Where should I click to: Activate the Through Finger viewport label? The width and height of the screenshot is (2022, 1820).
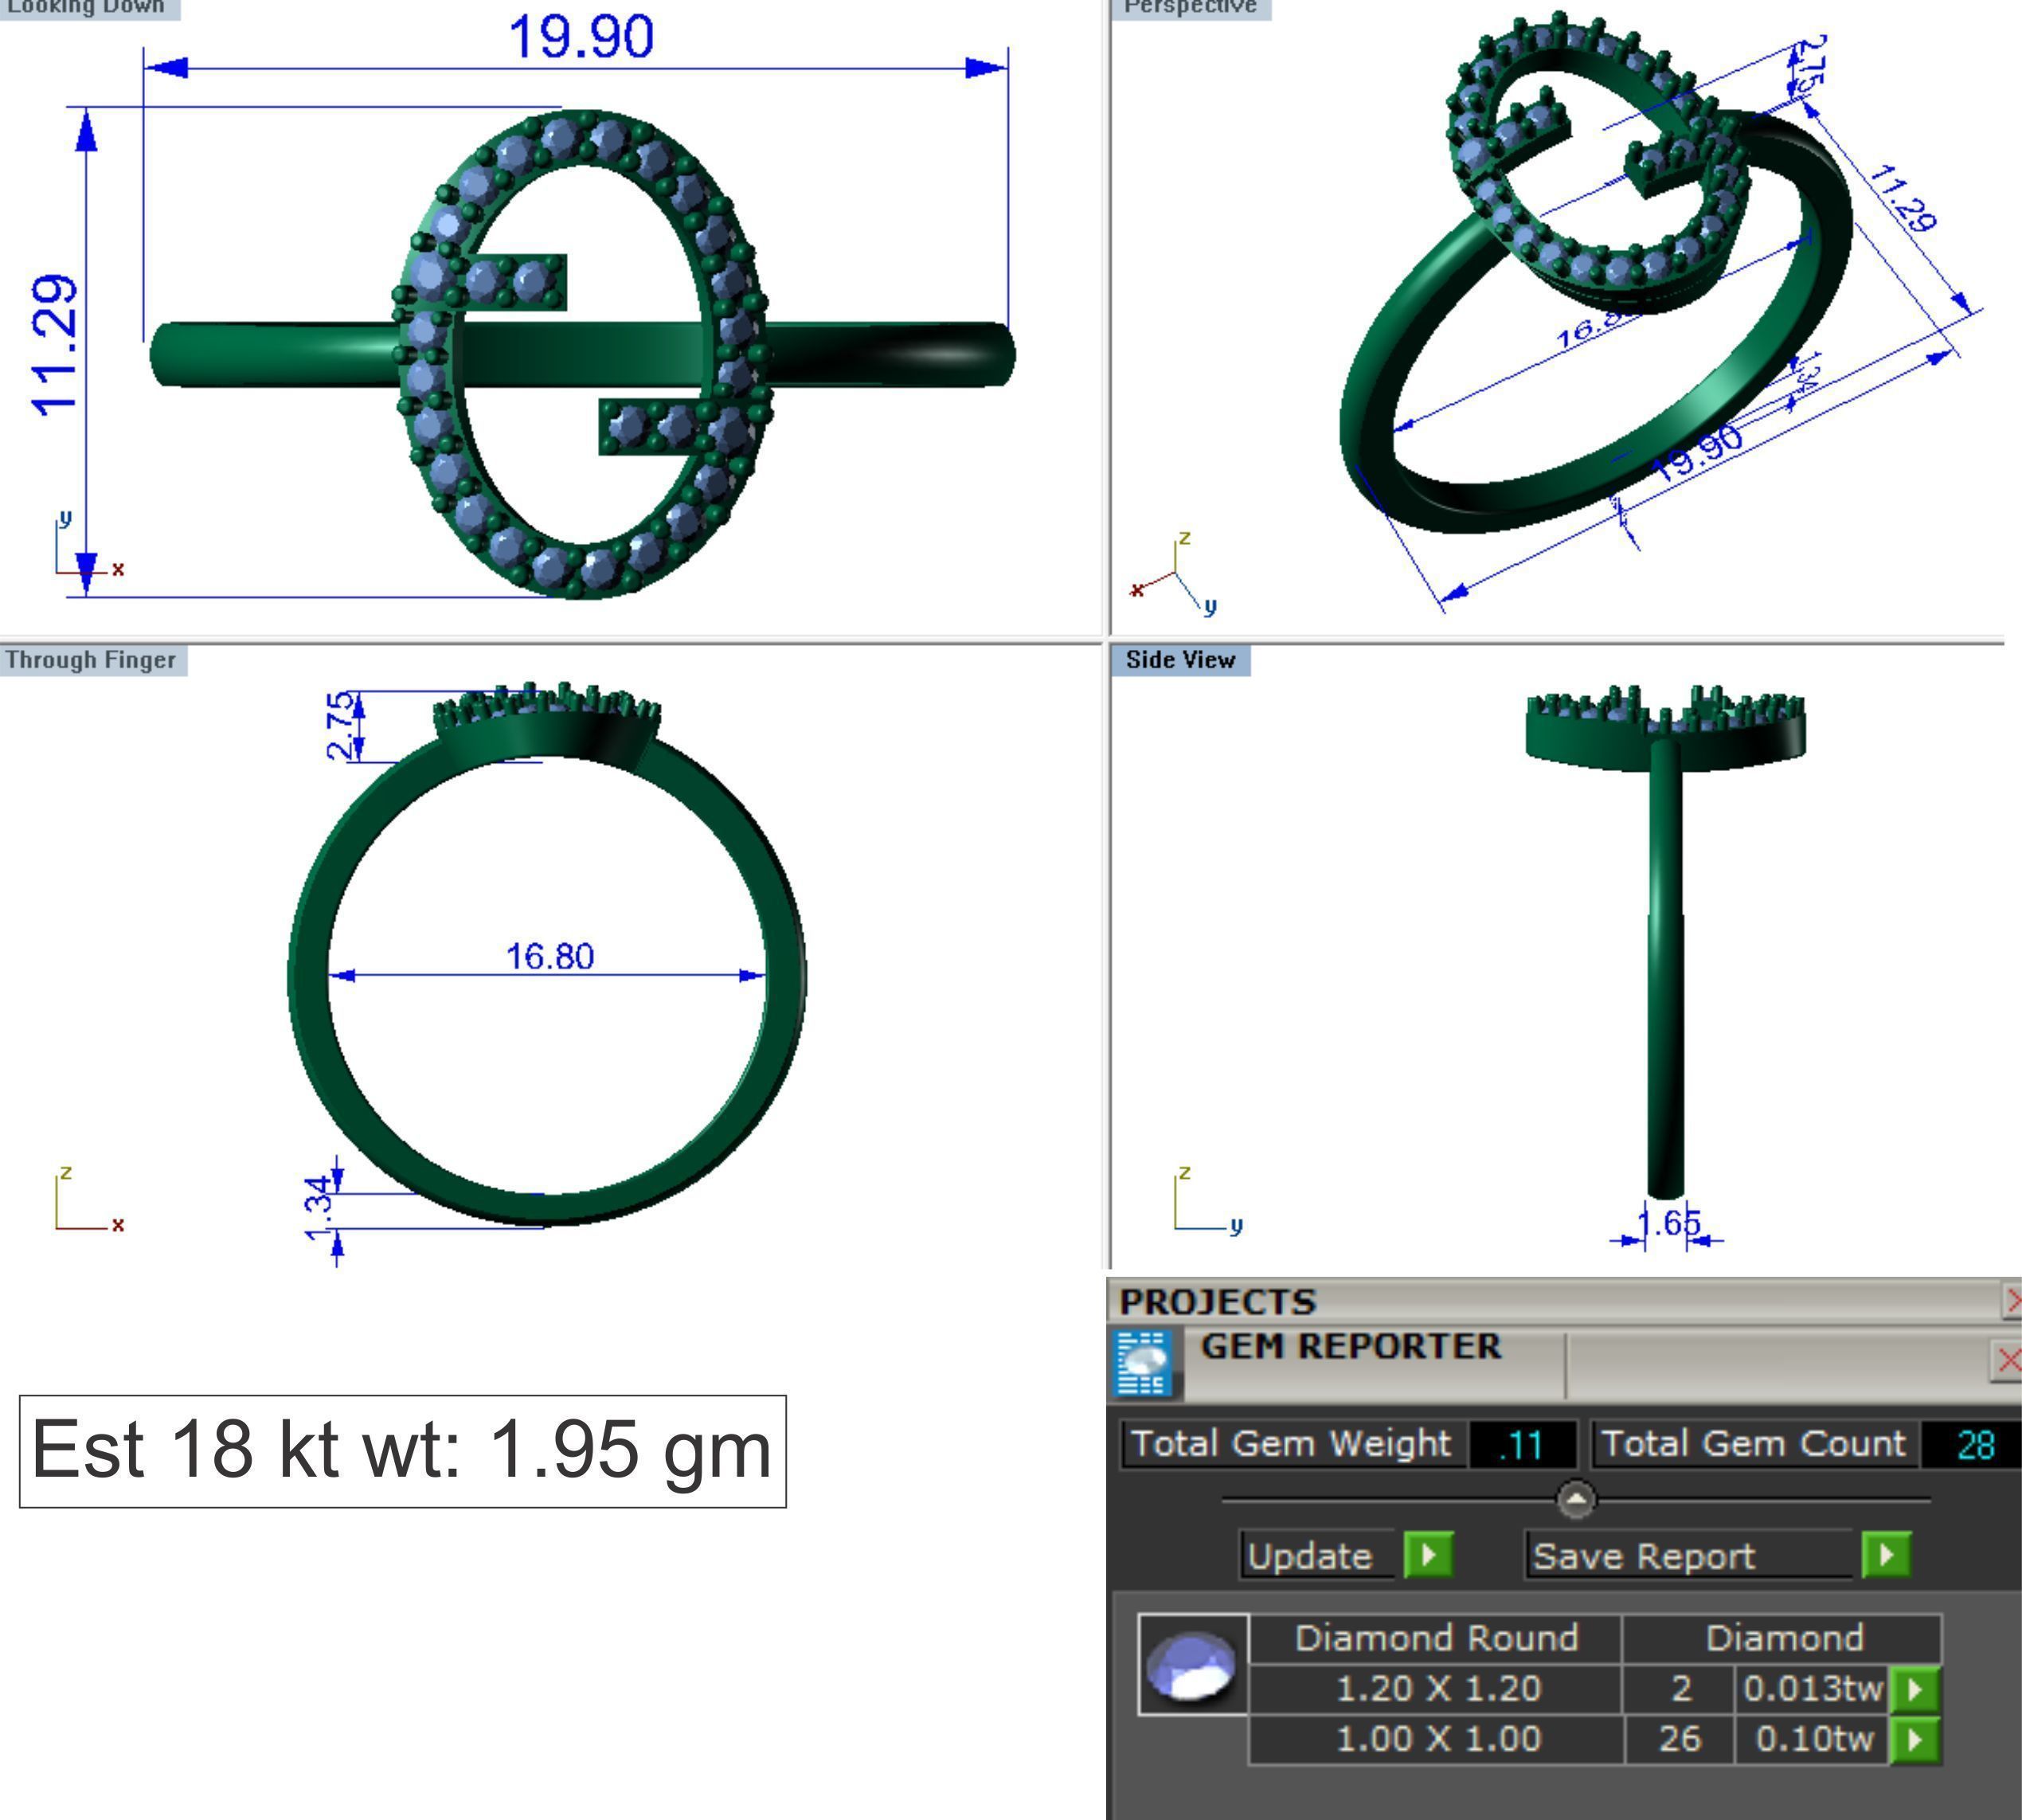[92, 660]
